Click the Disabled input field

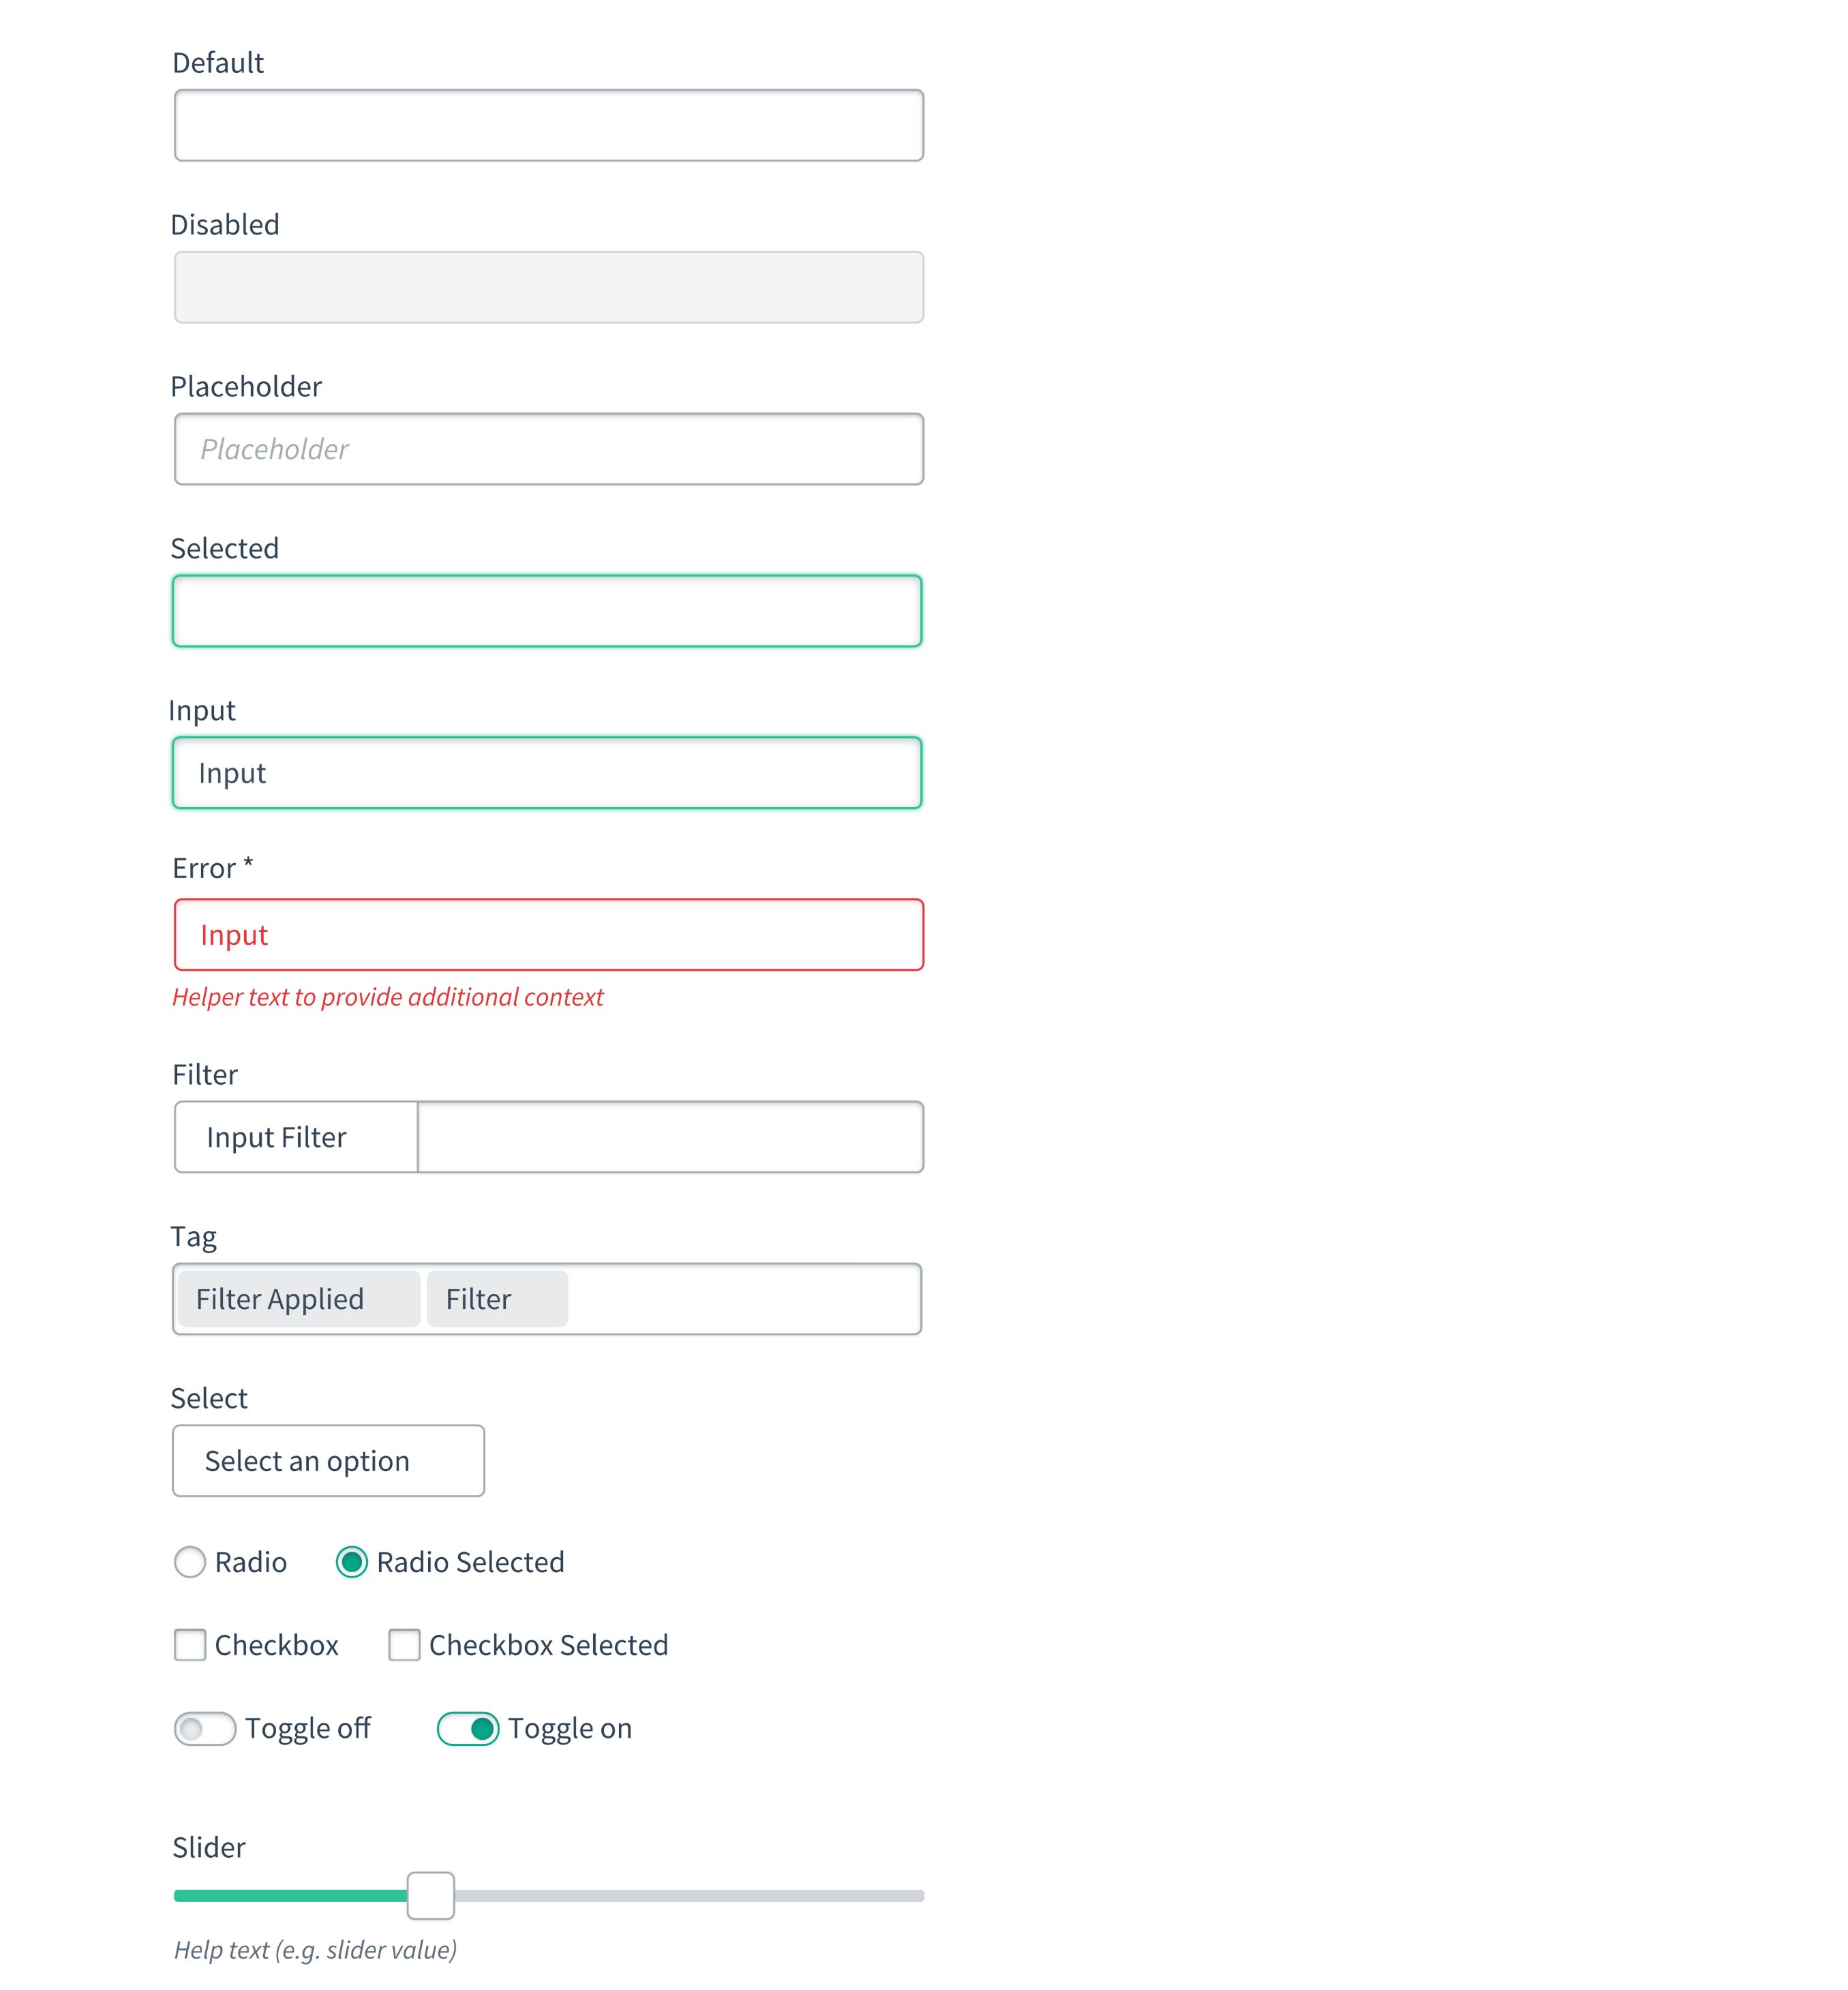pyautogui.click(x=548, y=286)
